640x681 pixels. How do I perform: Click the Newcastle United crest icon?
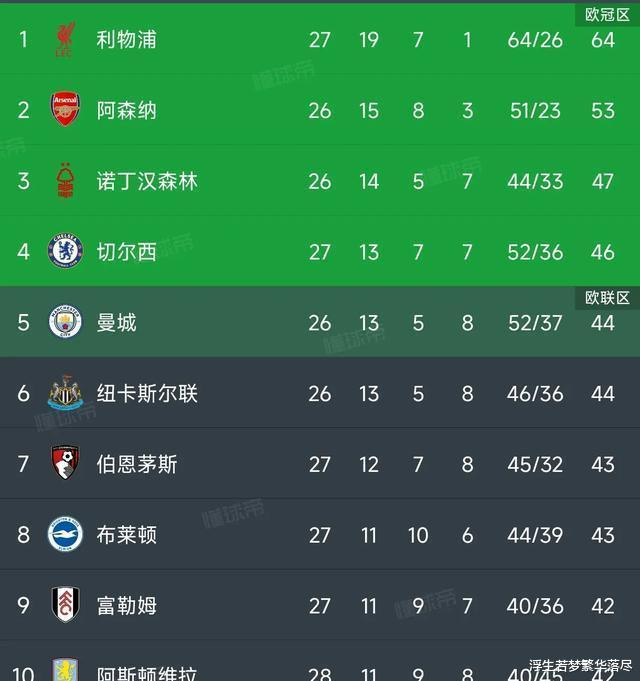(66, 393)
